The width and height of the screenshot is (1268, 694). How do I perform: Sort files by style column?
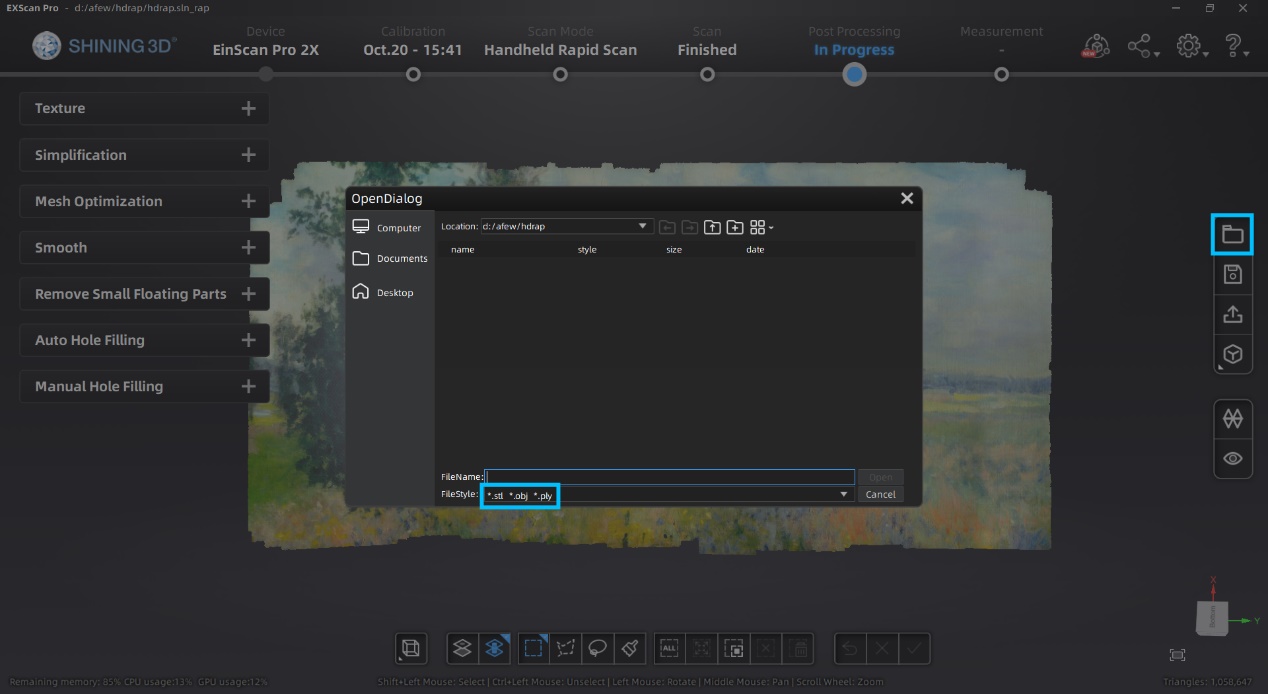587,249
